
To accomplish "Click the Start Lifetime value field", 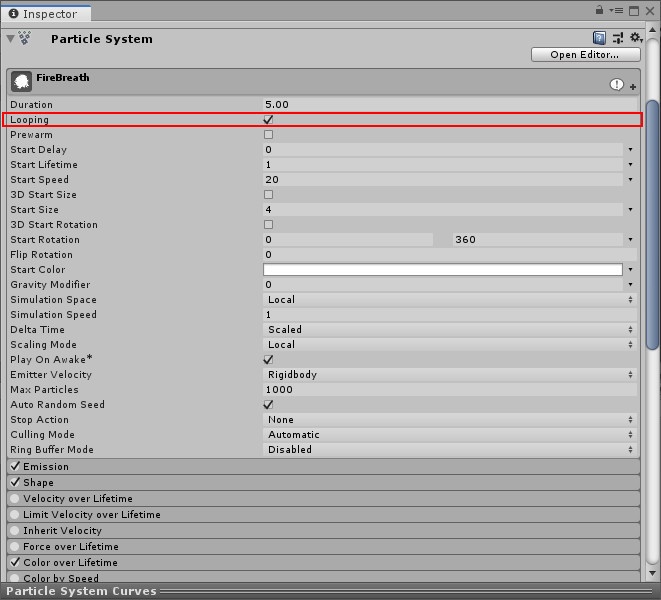I will click(x=443, y=164).
